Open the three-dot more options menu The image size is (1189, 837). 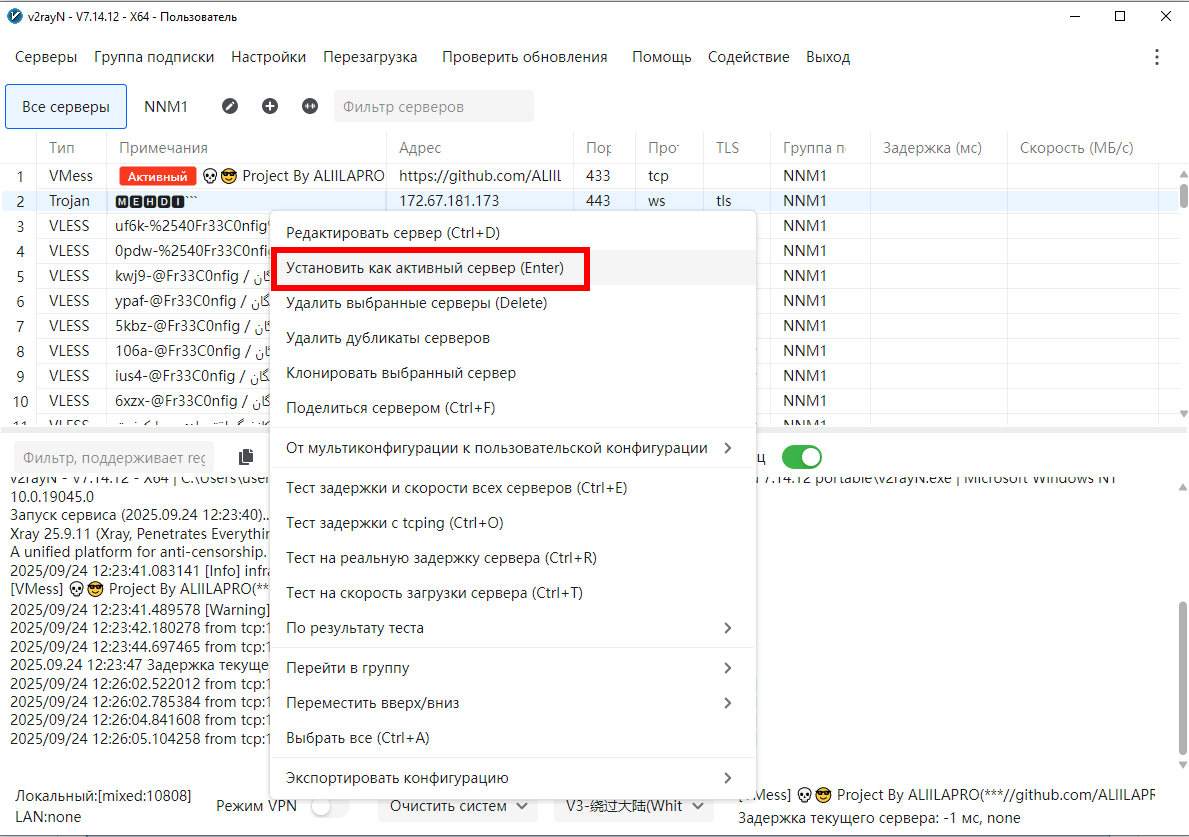(x=1157, y=57)
